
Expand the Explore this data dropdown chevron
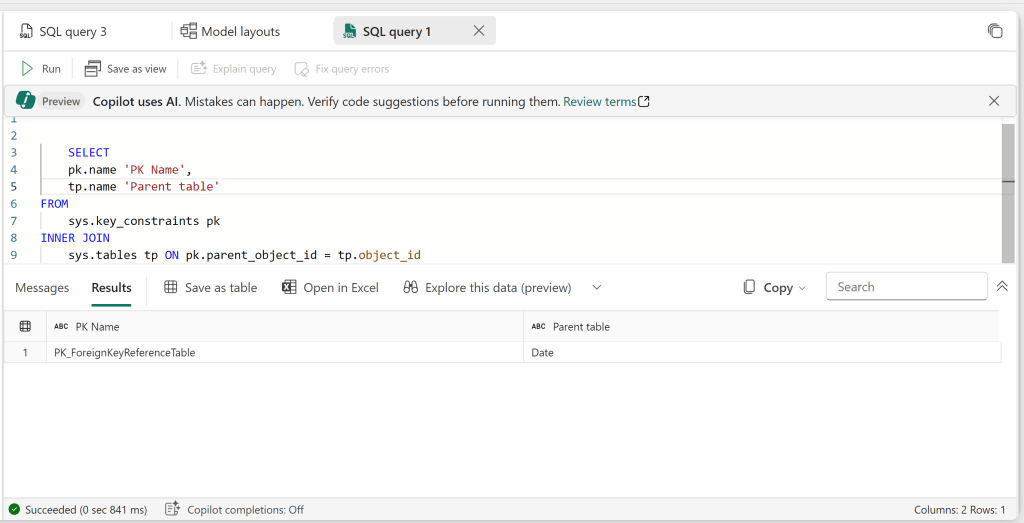point(597,288)
